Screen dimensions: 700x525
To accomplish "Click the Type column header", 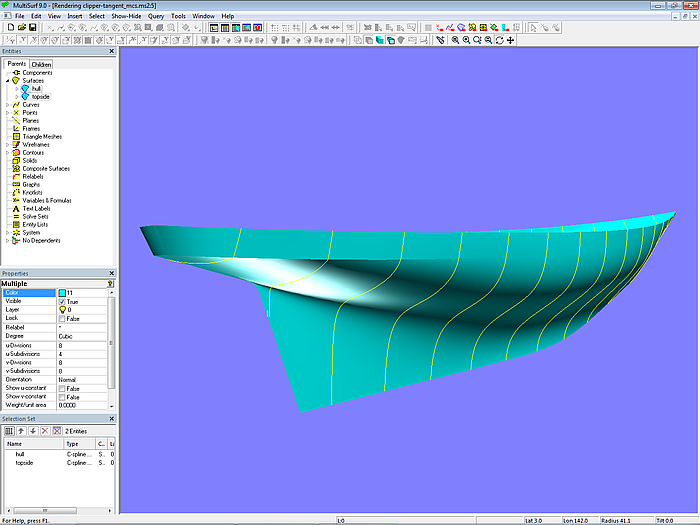I will 72,443.
